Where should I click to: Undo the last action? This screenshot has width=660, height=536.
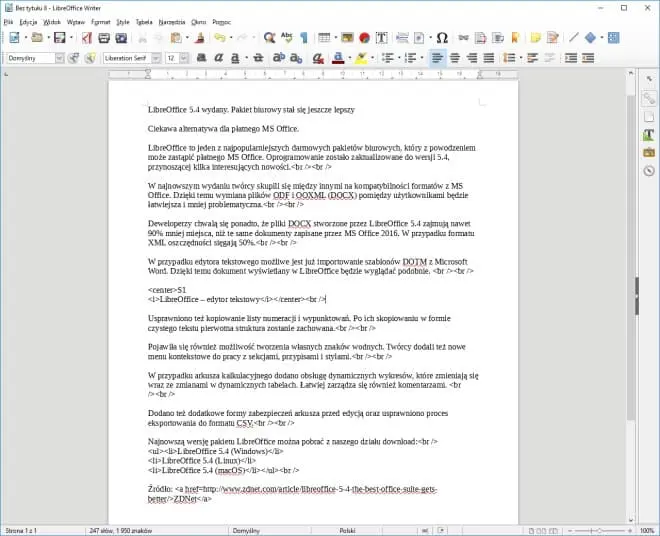pos(220,38)
